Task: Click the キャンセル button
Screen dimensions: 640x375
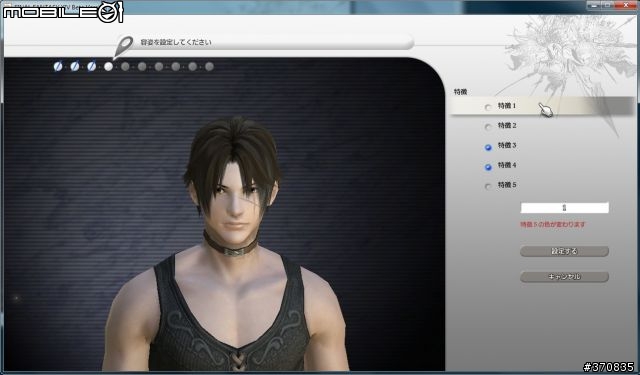Action: click(564, 277)
